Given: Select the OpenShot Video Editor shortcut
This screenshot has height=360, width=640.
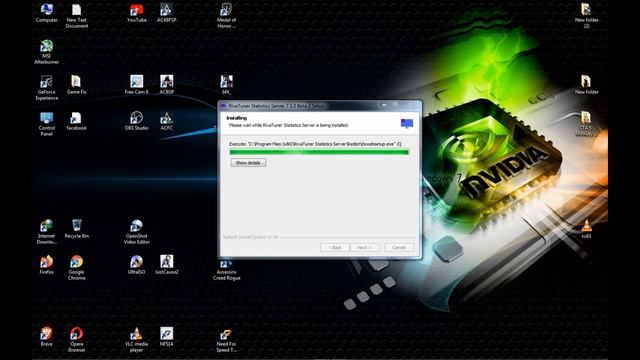Looking at the screenshot, I should (x=136, y=232).
